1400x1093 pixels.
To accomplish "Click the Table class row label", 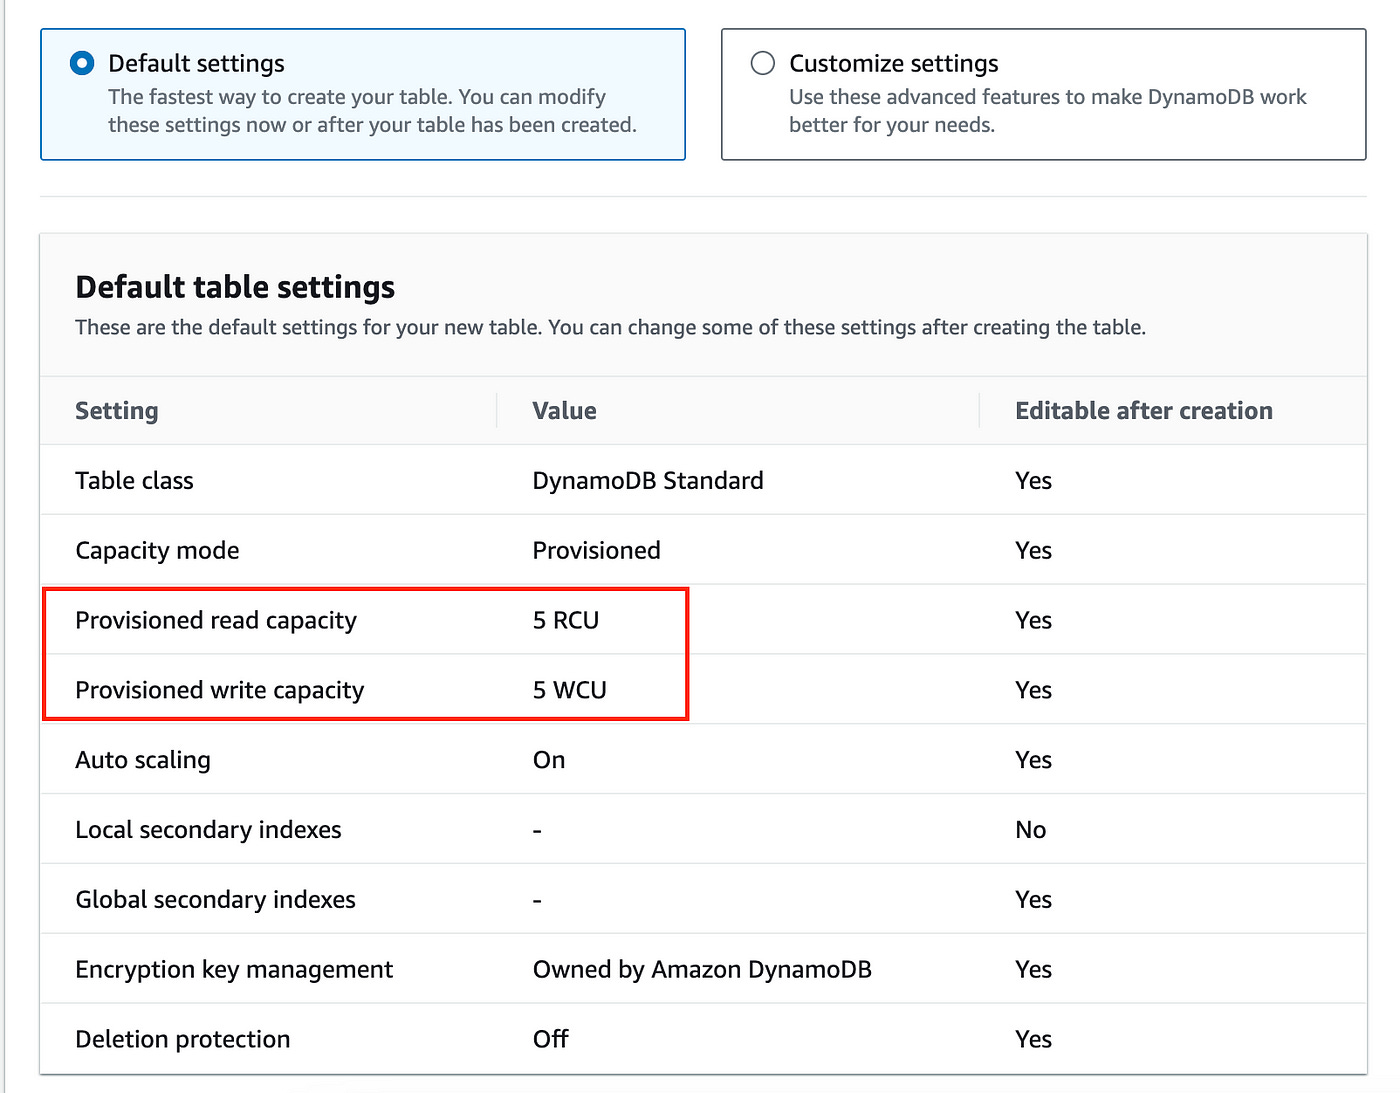I will (134, 481).
